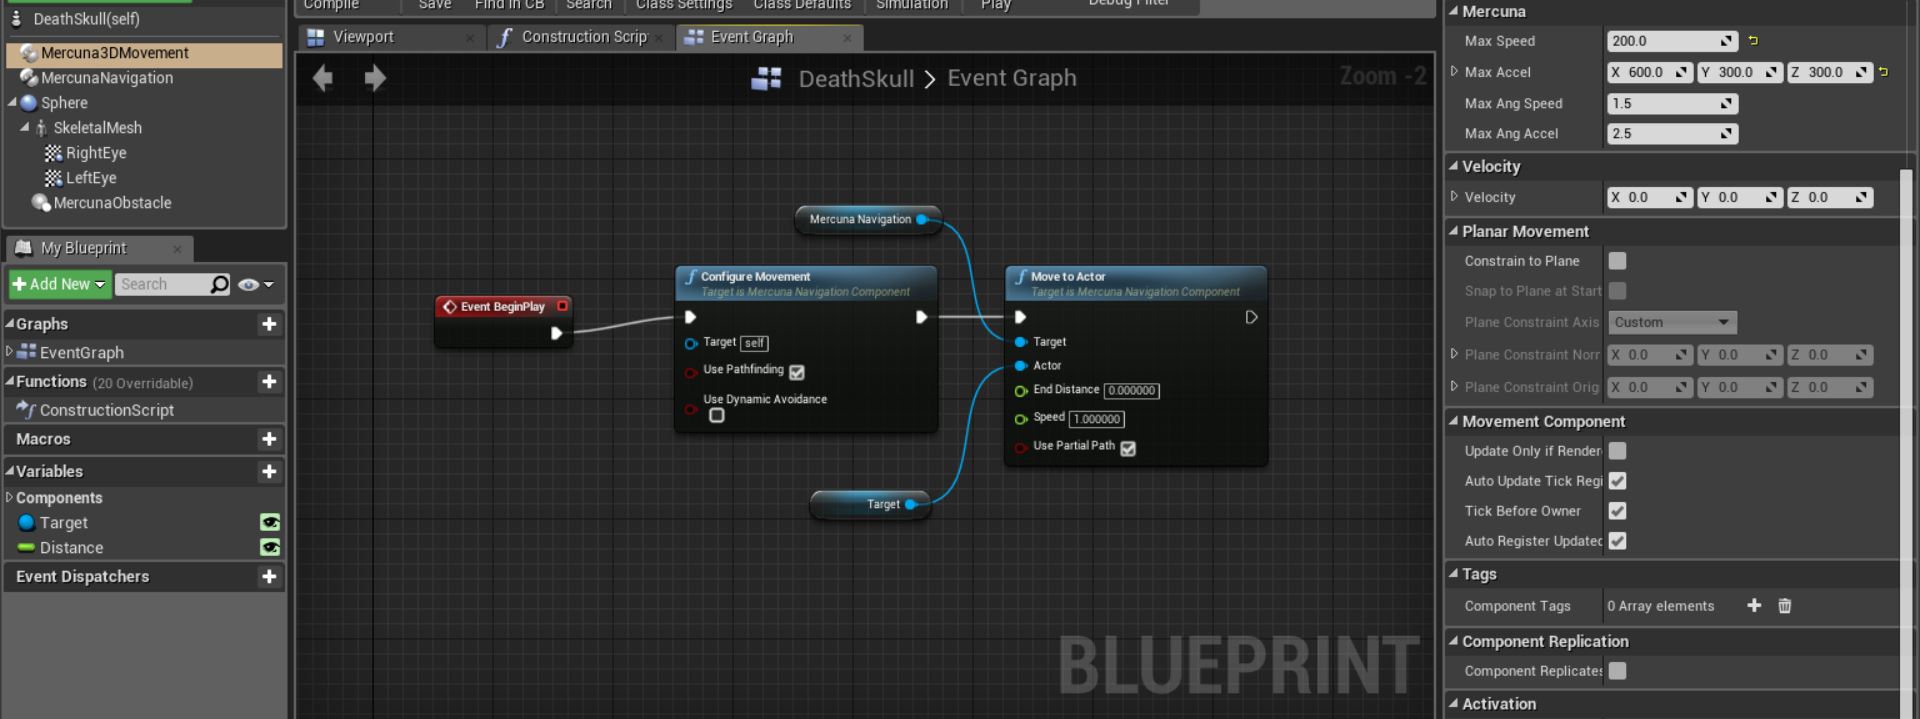
Task: Uncheck Use Pathfinding on Configure Movement node
Action: click(x=796, y=372)
